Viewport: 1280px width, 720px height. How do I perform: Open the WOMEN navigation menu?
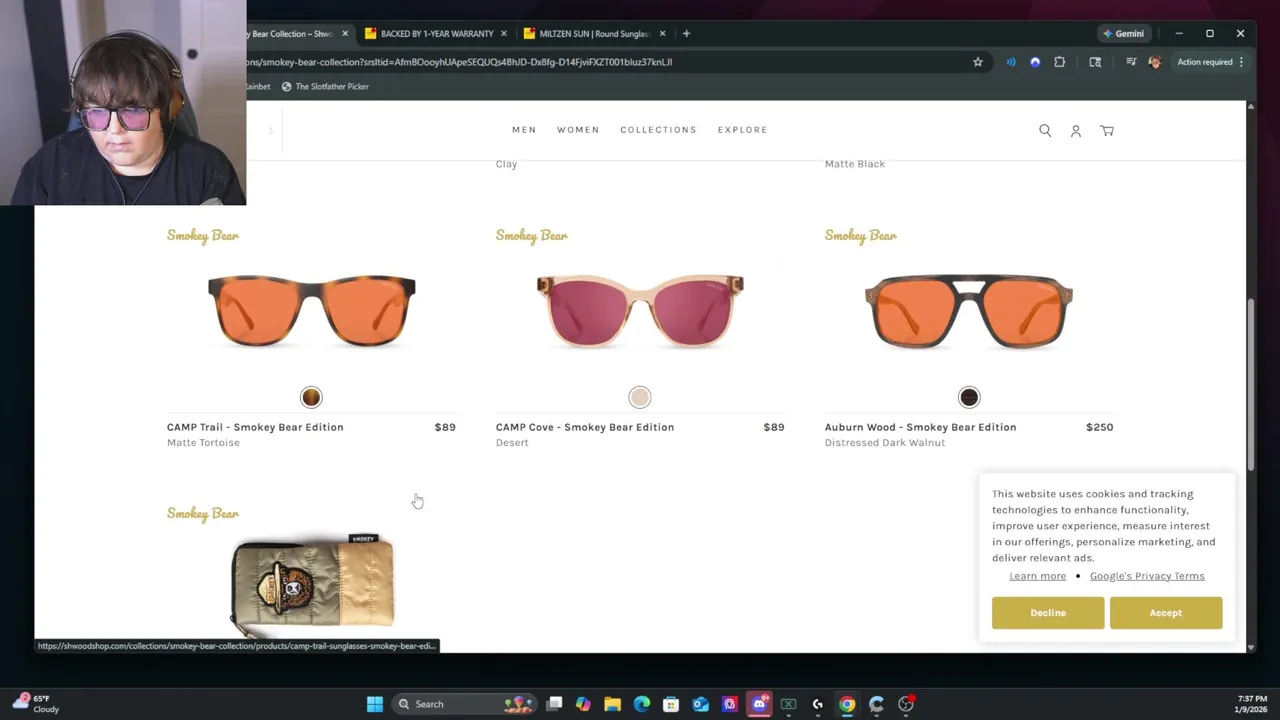click(578, 130)
